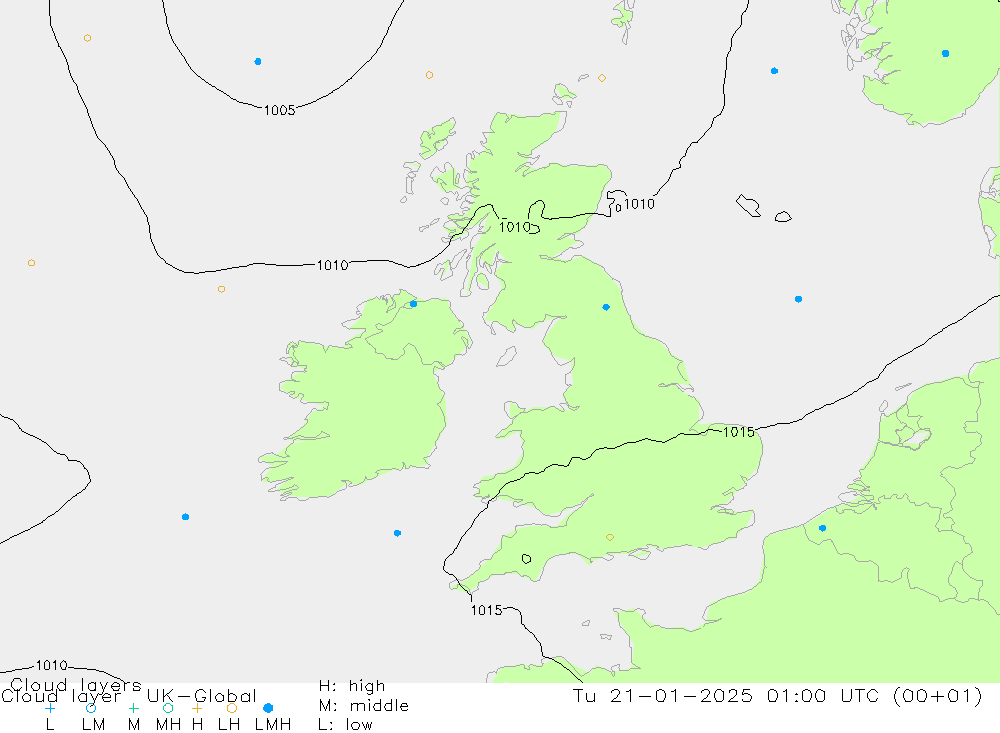Viewport: 1000px width, 733px height.
Task: Click the orange circle LH legend symbol
Action: pos(232,708)
